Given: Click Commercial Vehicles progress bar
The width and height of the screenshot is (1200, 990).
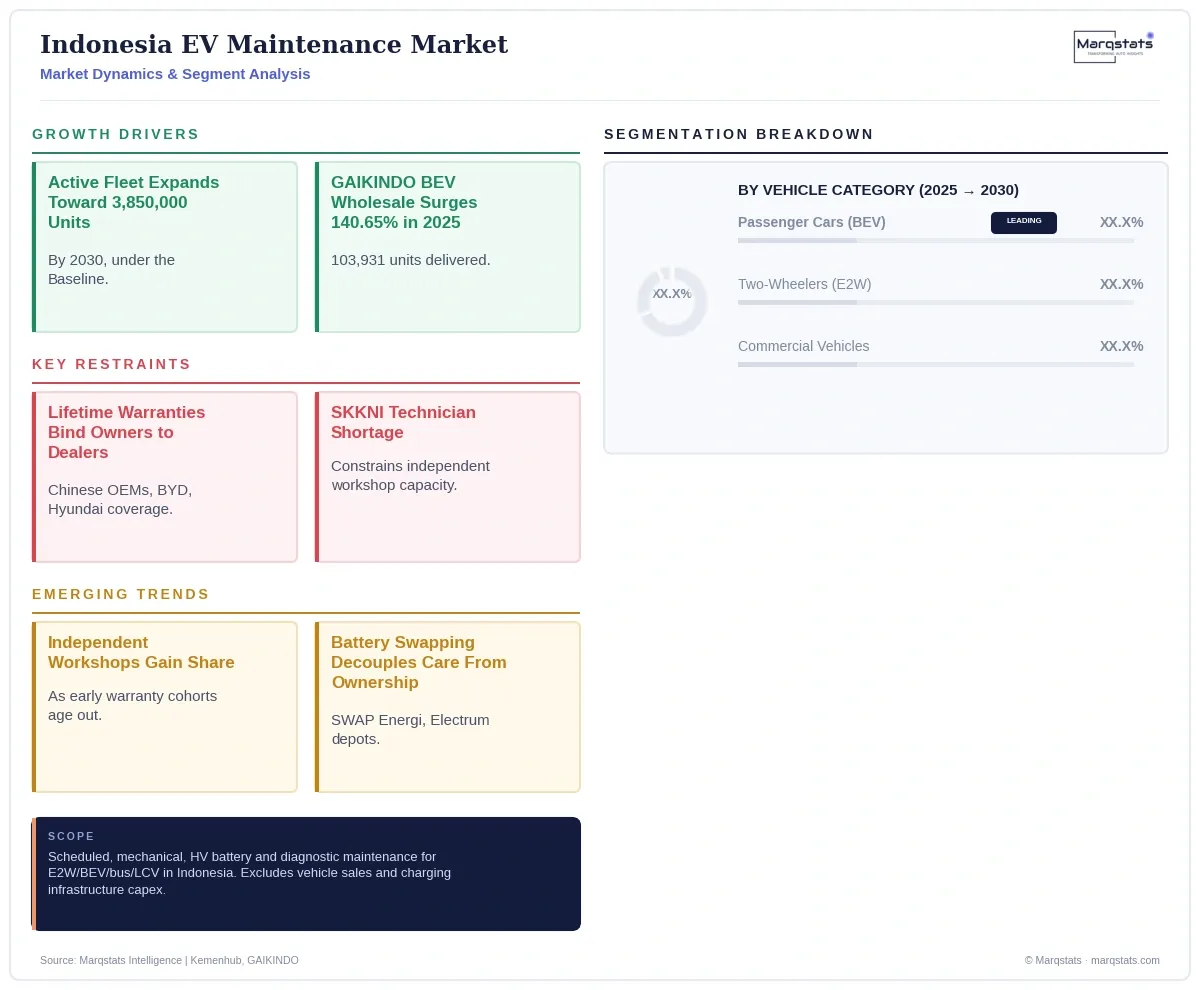Looking at the screenshot, I should pos(936,365).
